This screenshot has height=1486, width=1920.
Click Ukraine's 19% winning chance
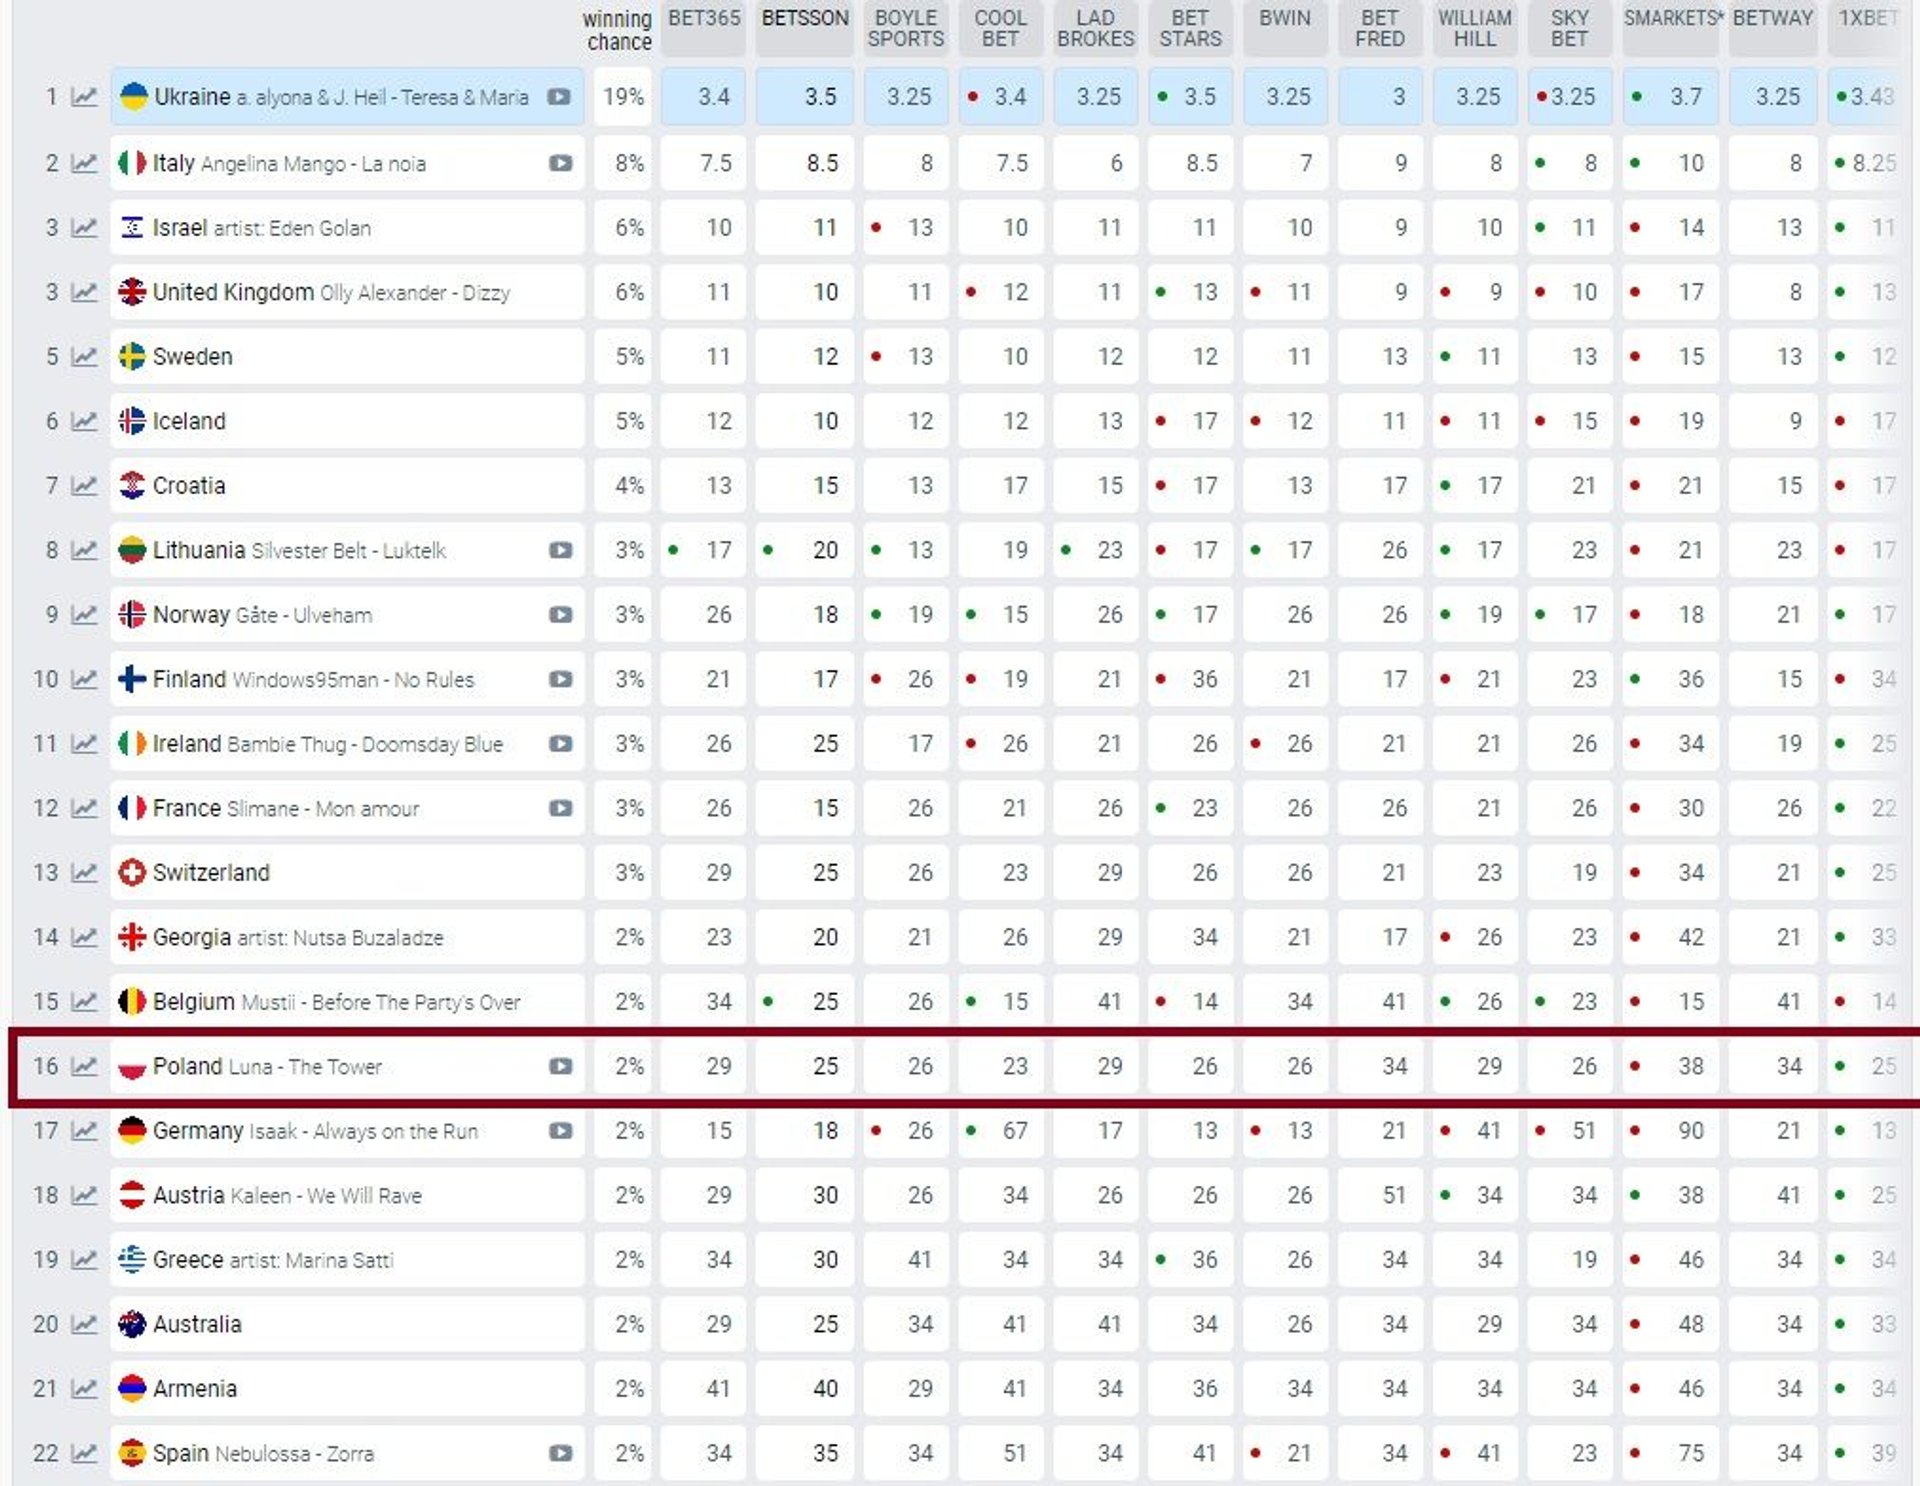point(622,97)
